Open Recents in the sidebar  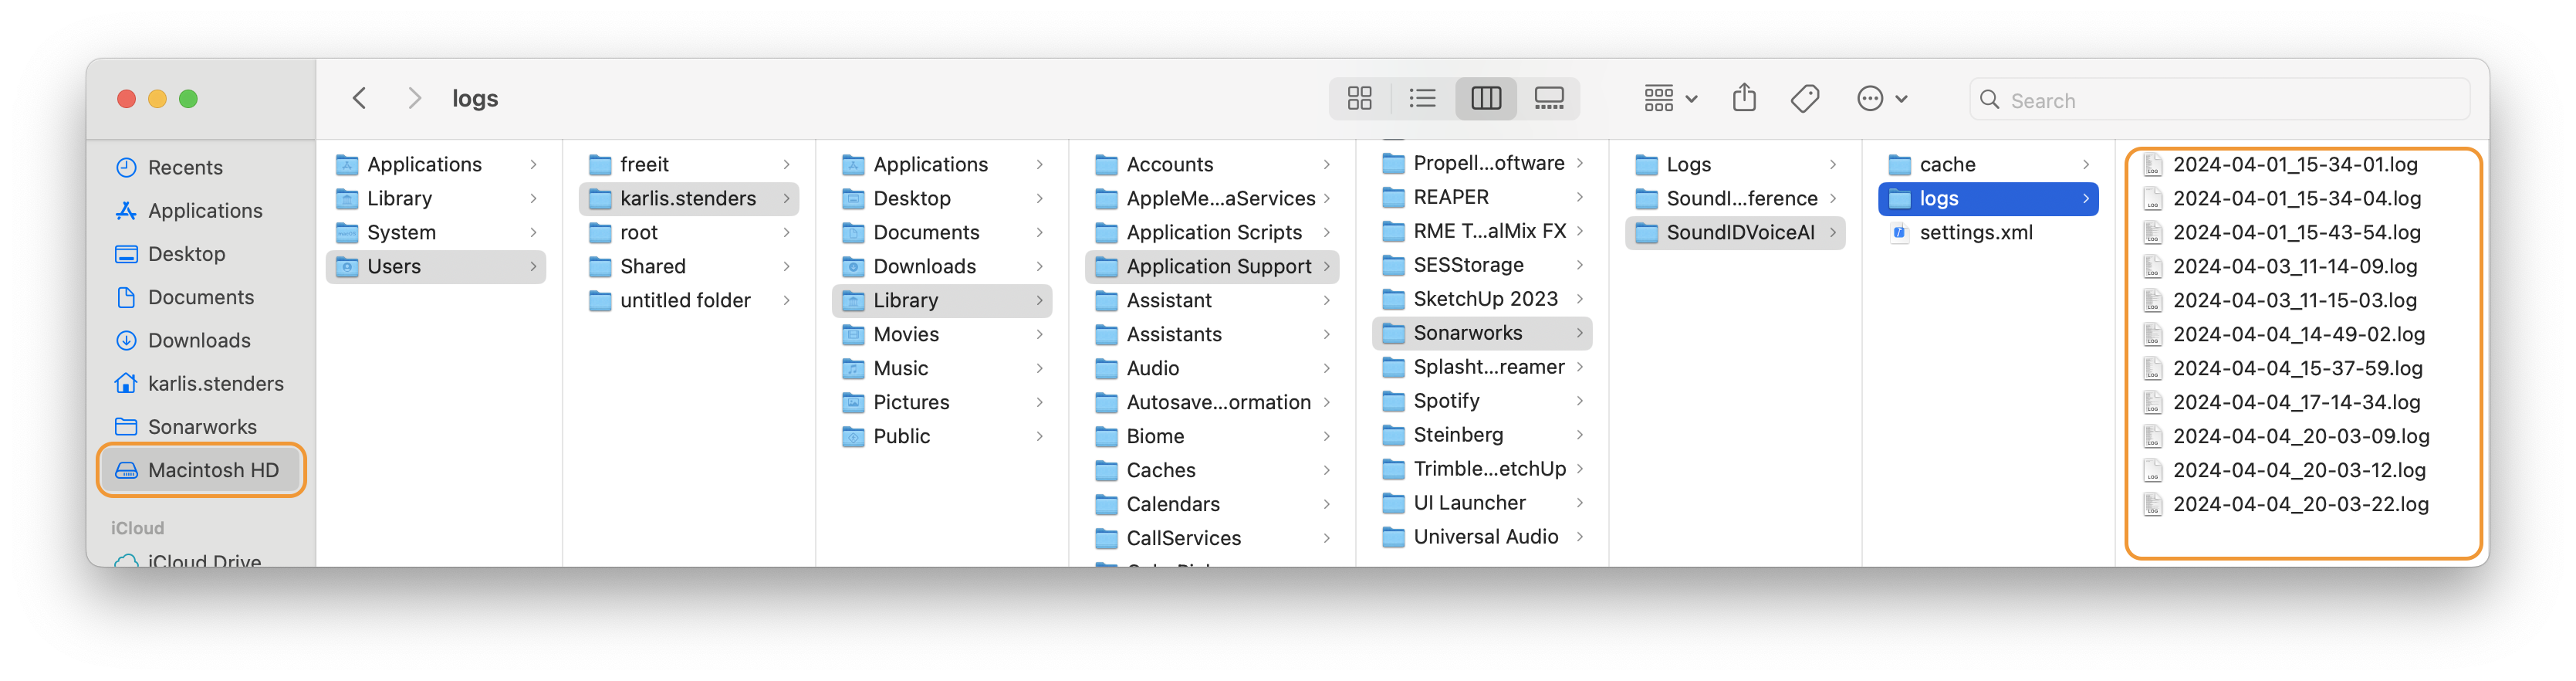point(185,167)
